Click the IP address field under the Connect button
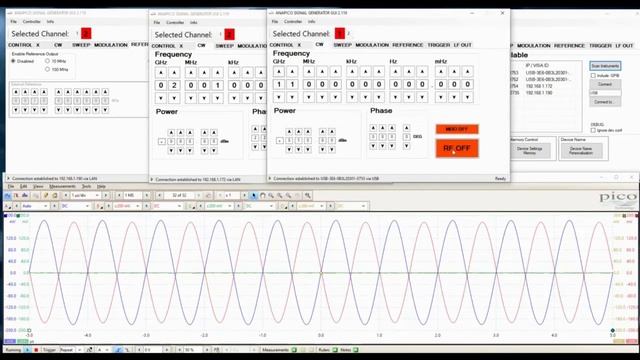This screenshot has width=640, height=360. pyautogui.click(x=605, y=93)
